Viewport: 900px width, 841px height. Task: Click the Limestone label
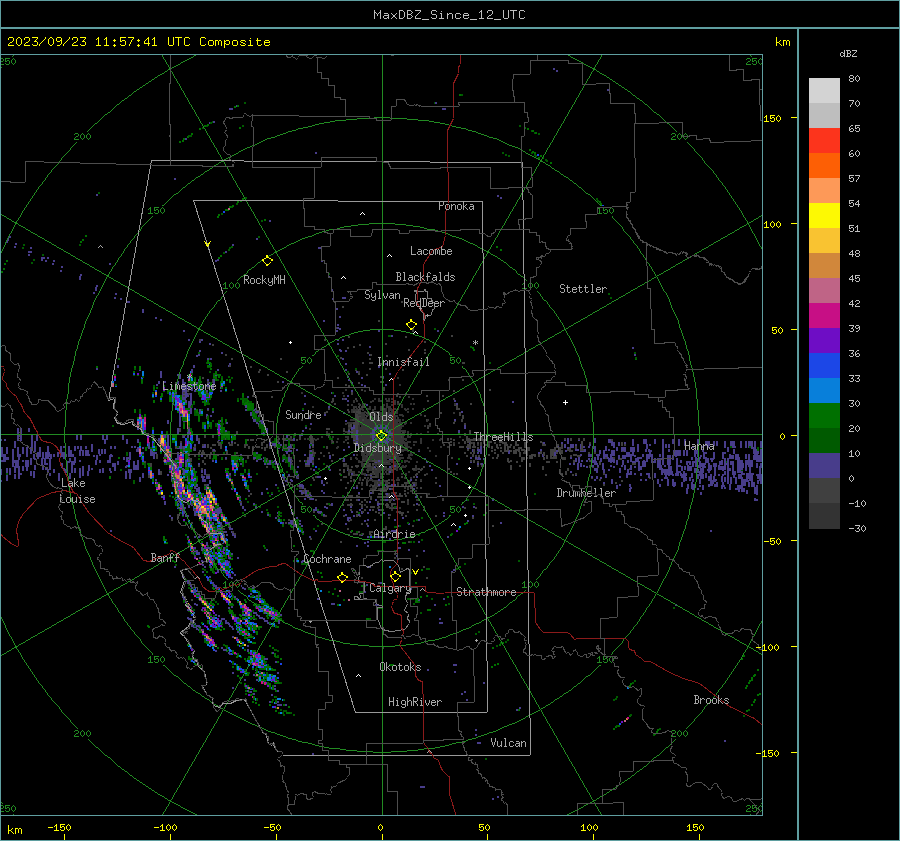point(189,386)
